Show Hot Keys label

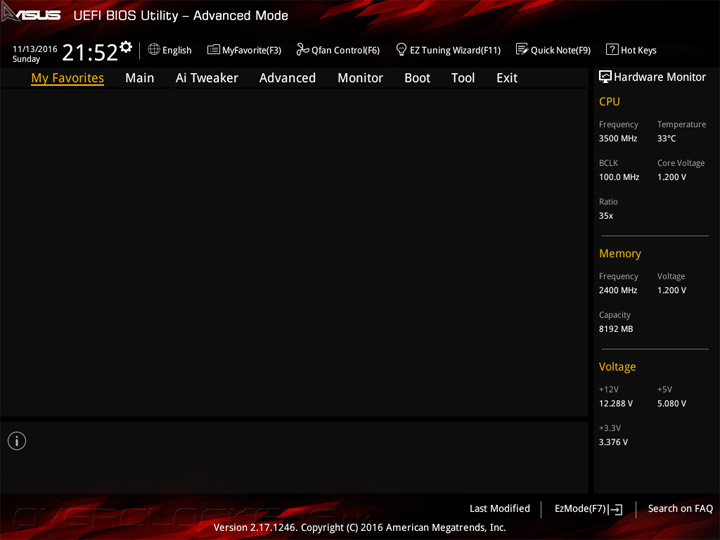tap(639, 50)
